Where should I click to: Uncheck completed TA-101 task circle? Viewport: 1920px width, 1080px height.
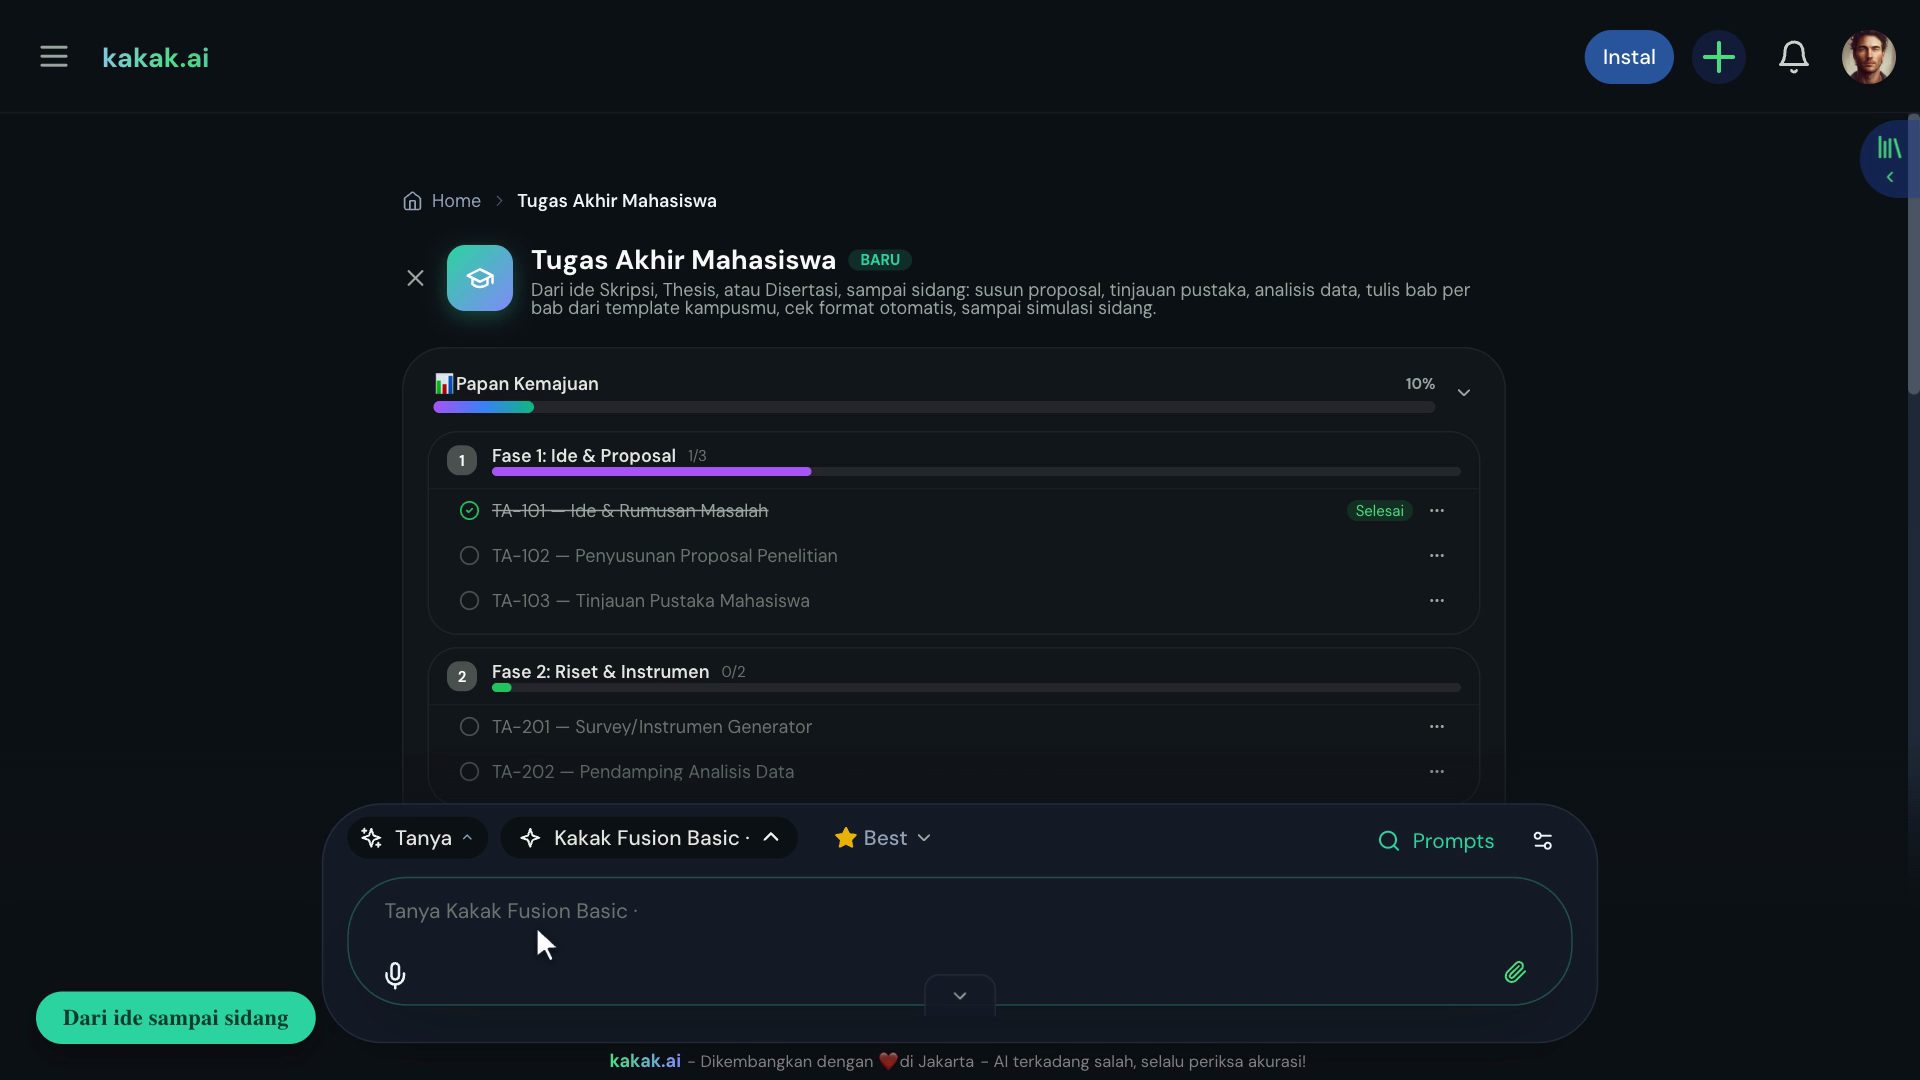click(469, 511)
